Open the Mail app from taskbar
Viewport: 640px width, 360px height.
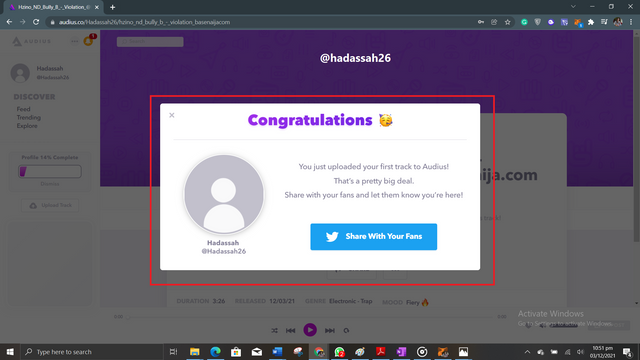click(x=257, y=351)
